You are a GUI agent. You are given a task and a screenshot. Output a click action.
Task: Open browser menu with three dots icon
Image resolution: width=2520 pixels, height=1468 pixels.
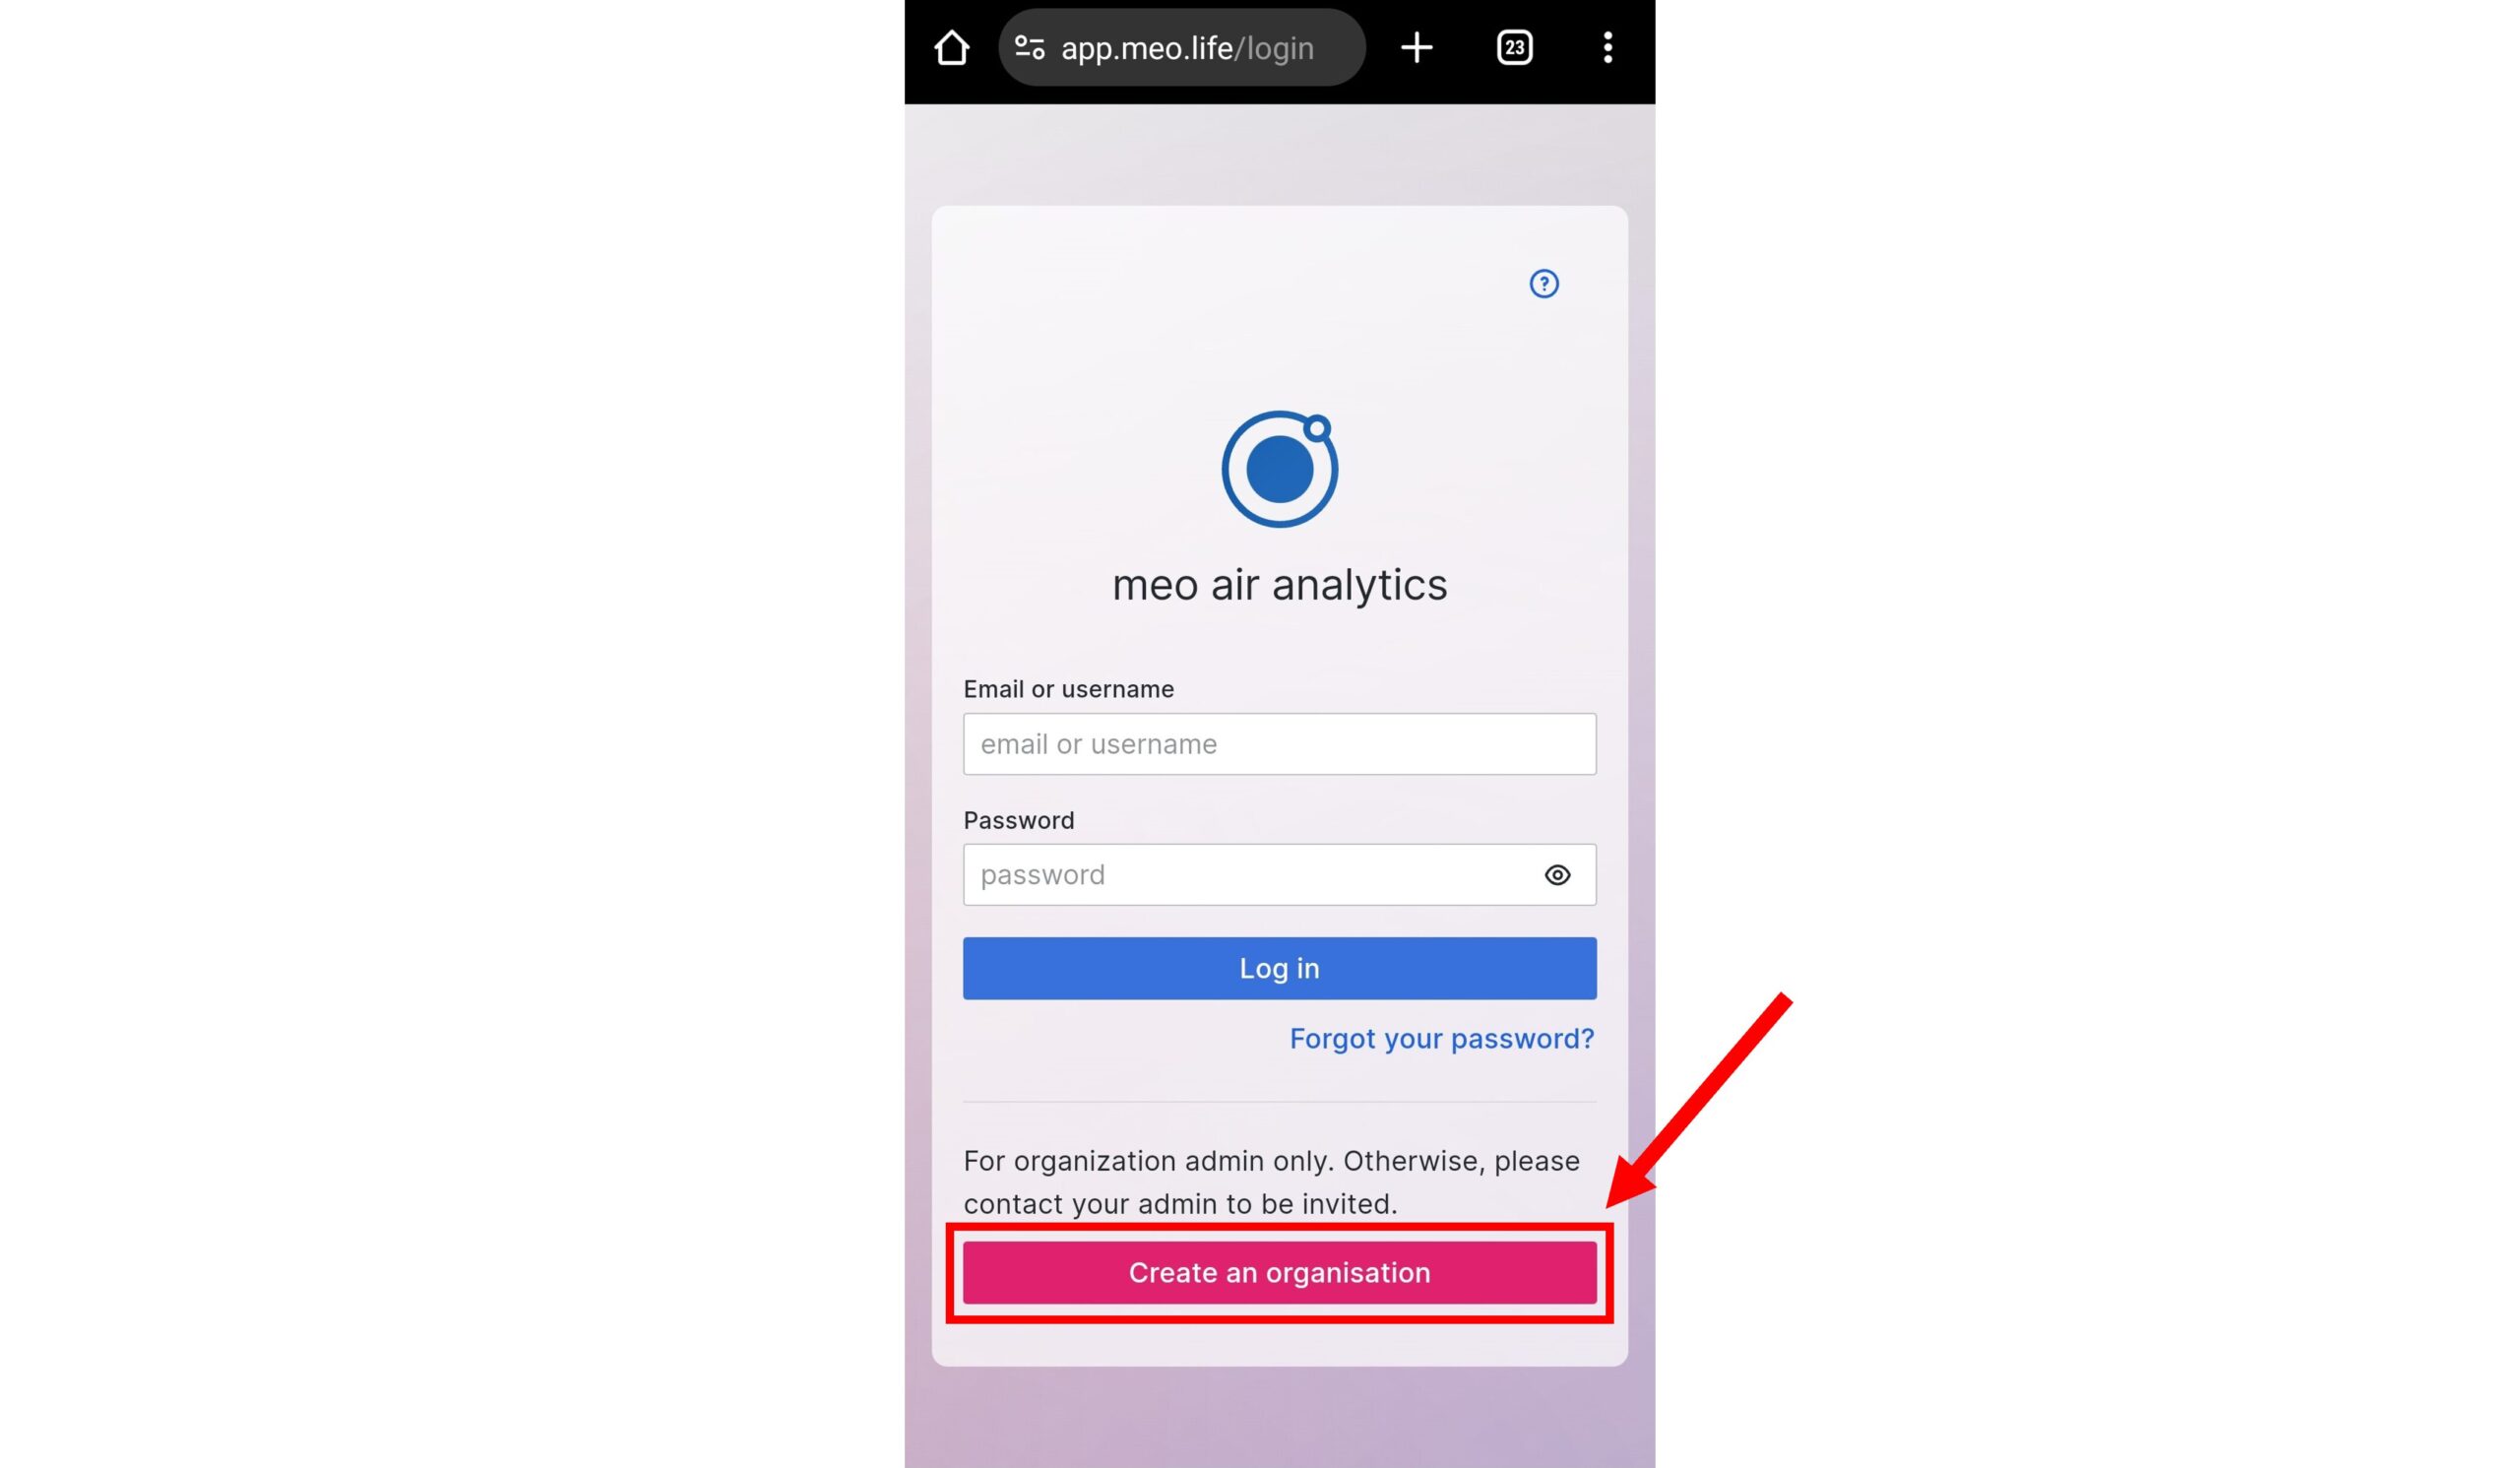(x=1605, y=47)
